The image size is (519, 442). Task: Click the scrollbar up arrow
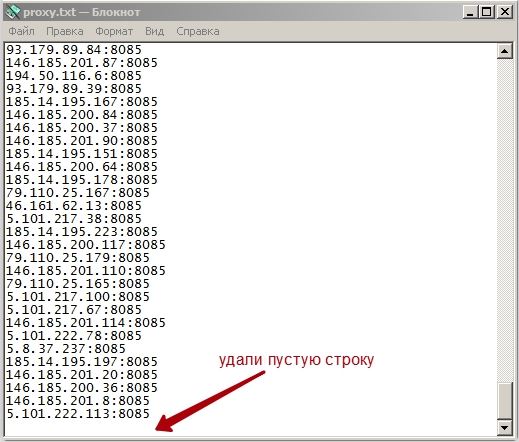click(504, 51)
